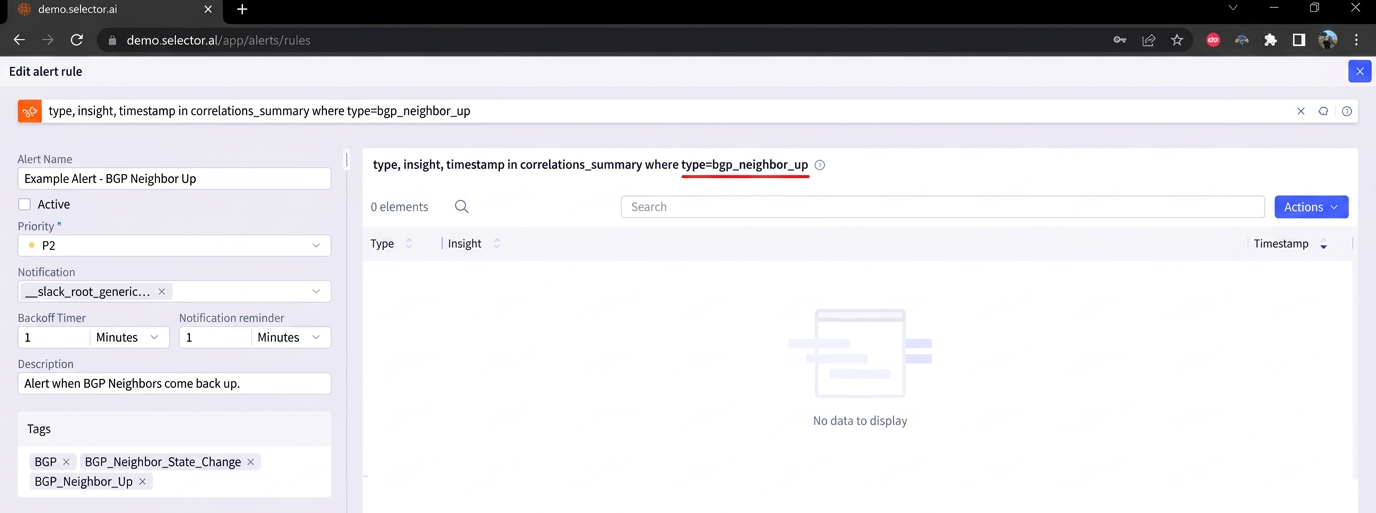Click the browser back arrow
This screenshot has width=1376, height=513.
19,40
